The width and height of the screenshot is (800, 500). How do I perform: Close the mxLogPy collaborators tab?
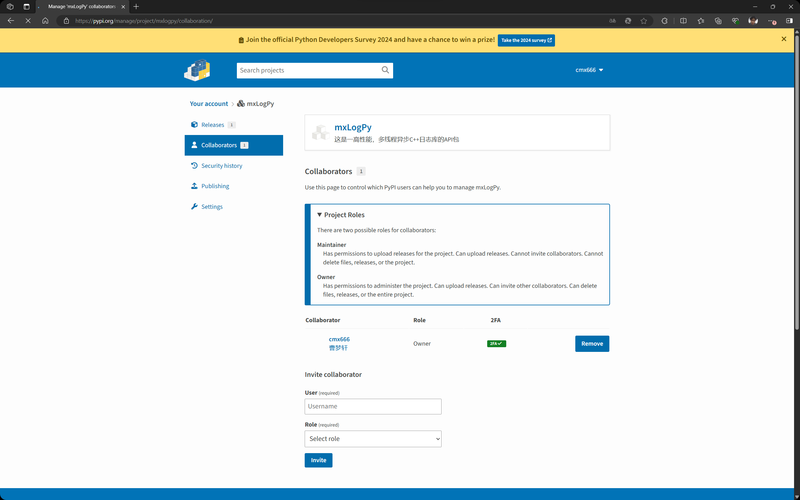coord(123,7)
